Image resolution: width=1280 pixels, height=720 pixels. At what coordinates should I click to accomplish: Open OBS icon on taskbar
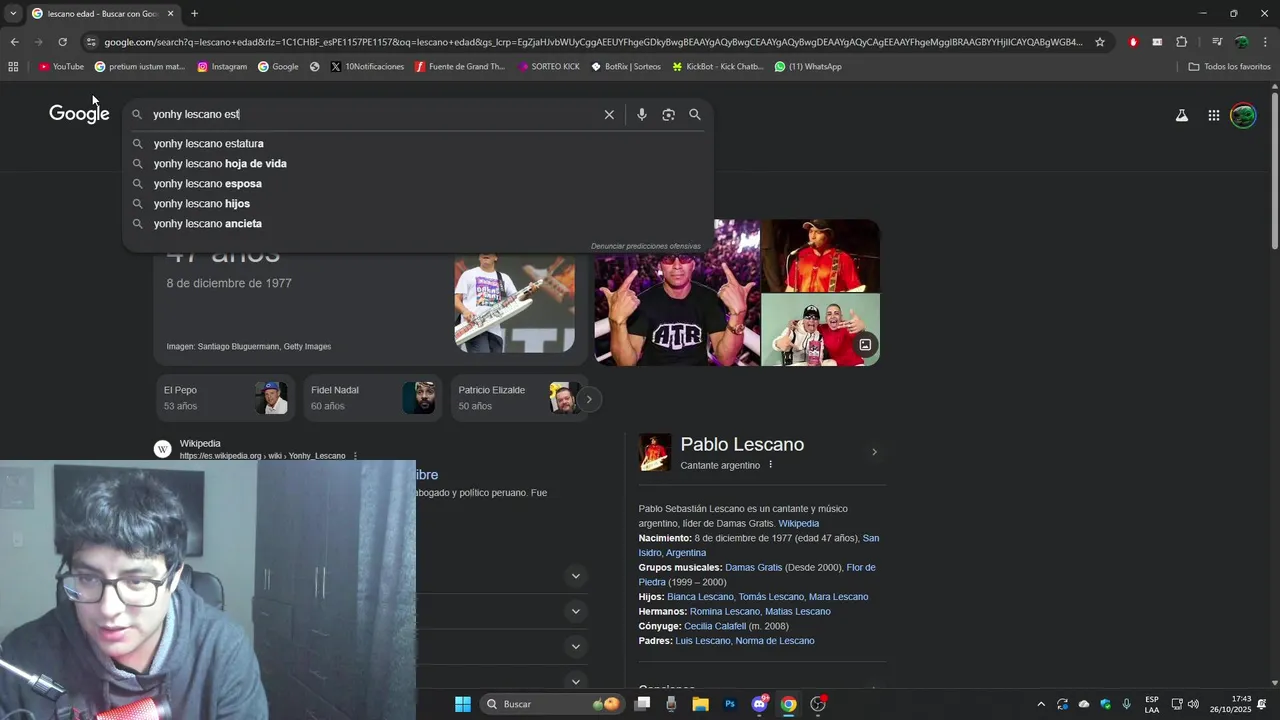818,704
